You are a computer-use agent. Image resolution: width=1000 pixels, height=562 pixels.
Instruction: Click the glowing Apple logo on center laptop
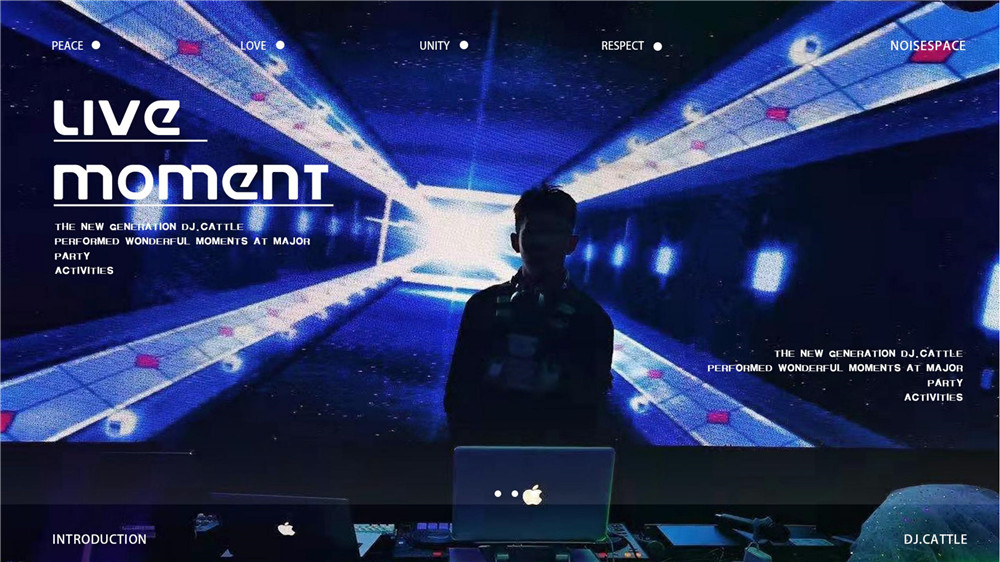[533, 494]
